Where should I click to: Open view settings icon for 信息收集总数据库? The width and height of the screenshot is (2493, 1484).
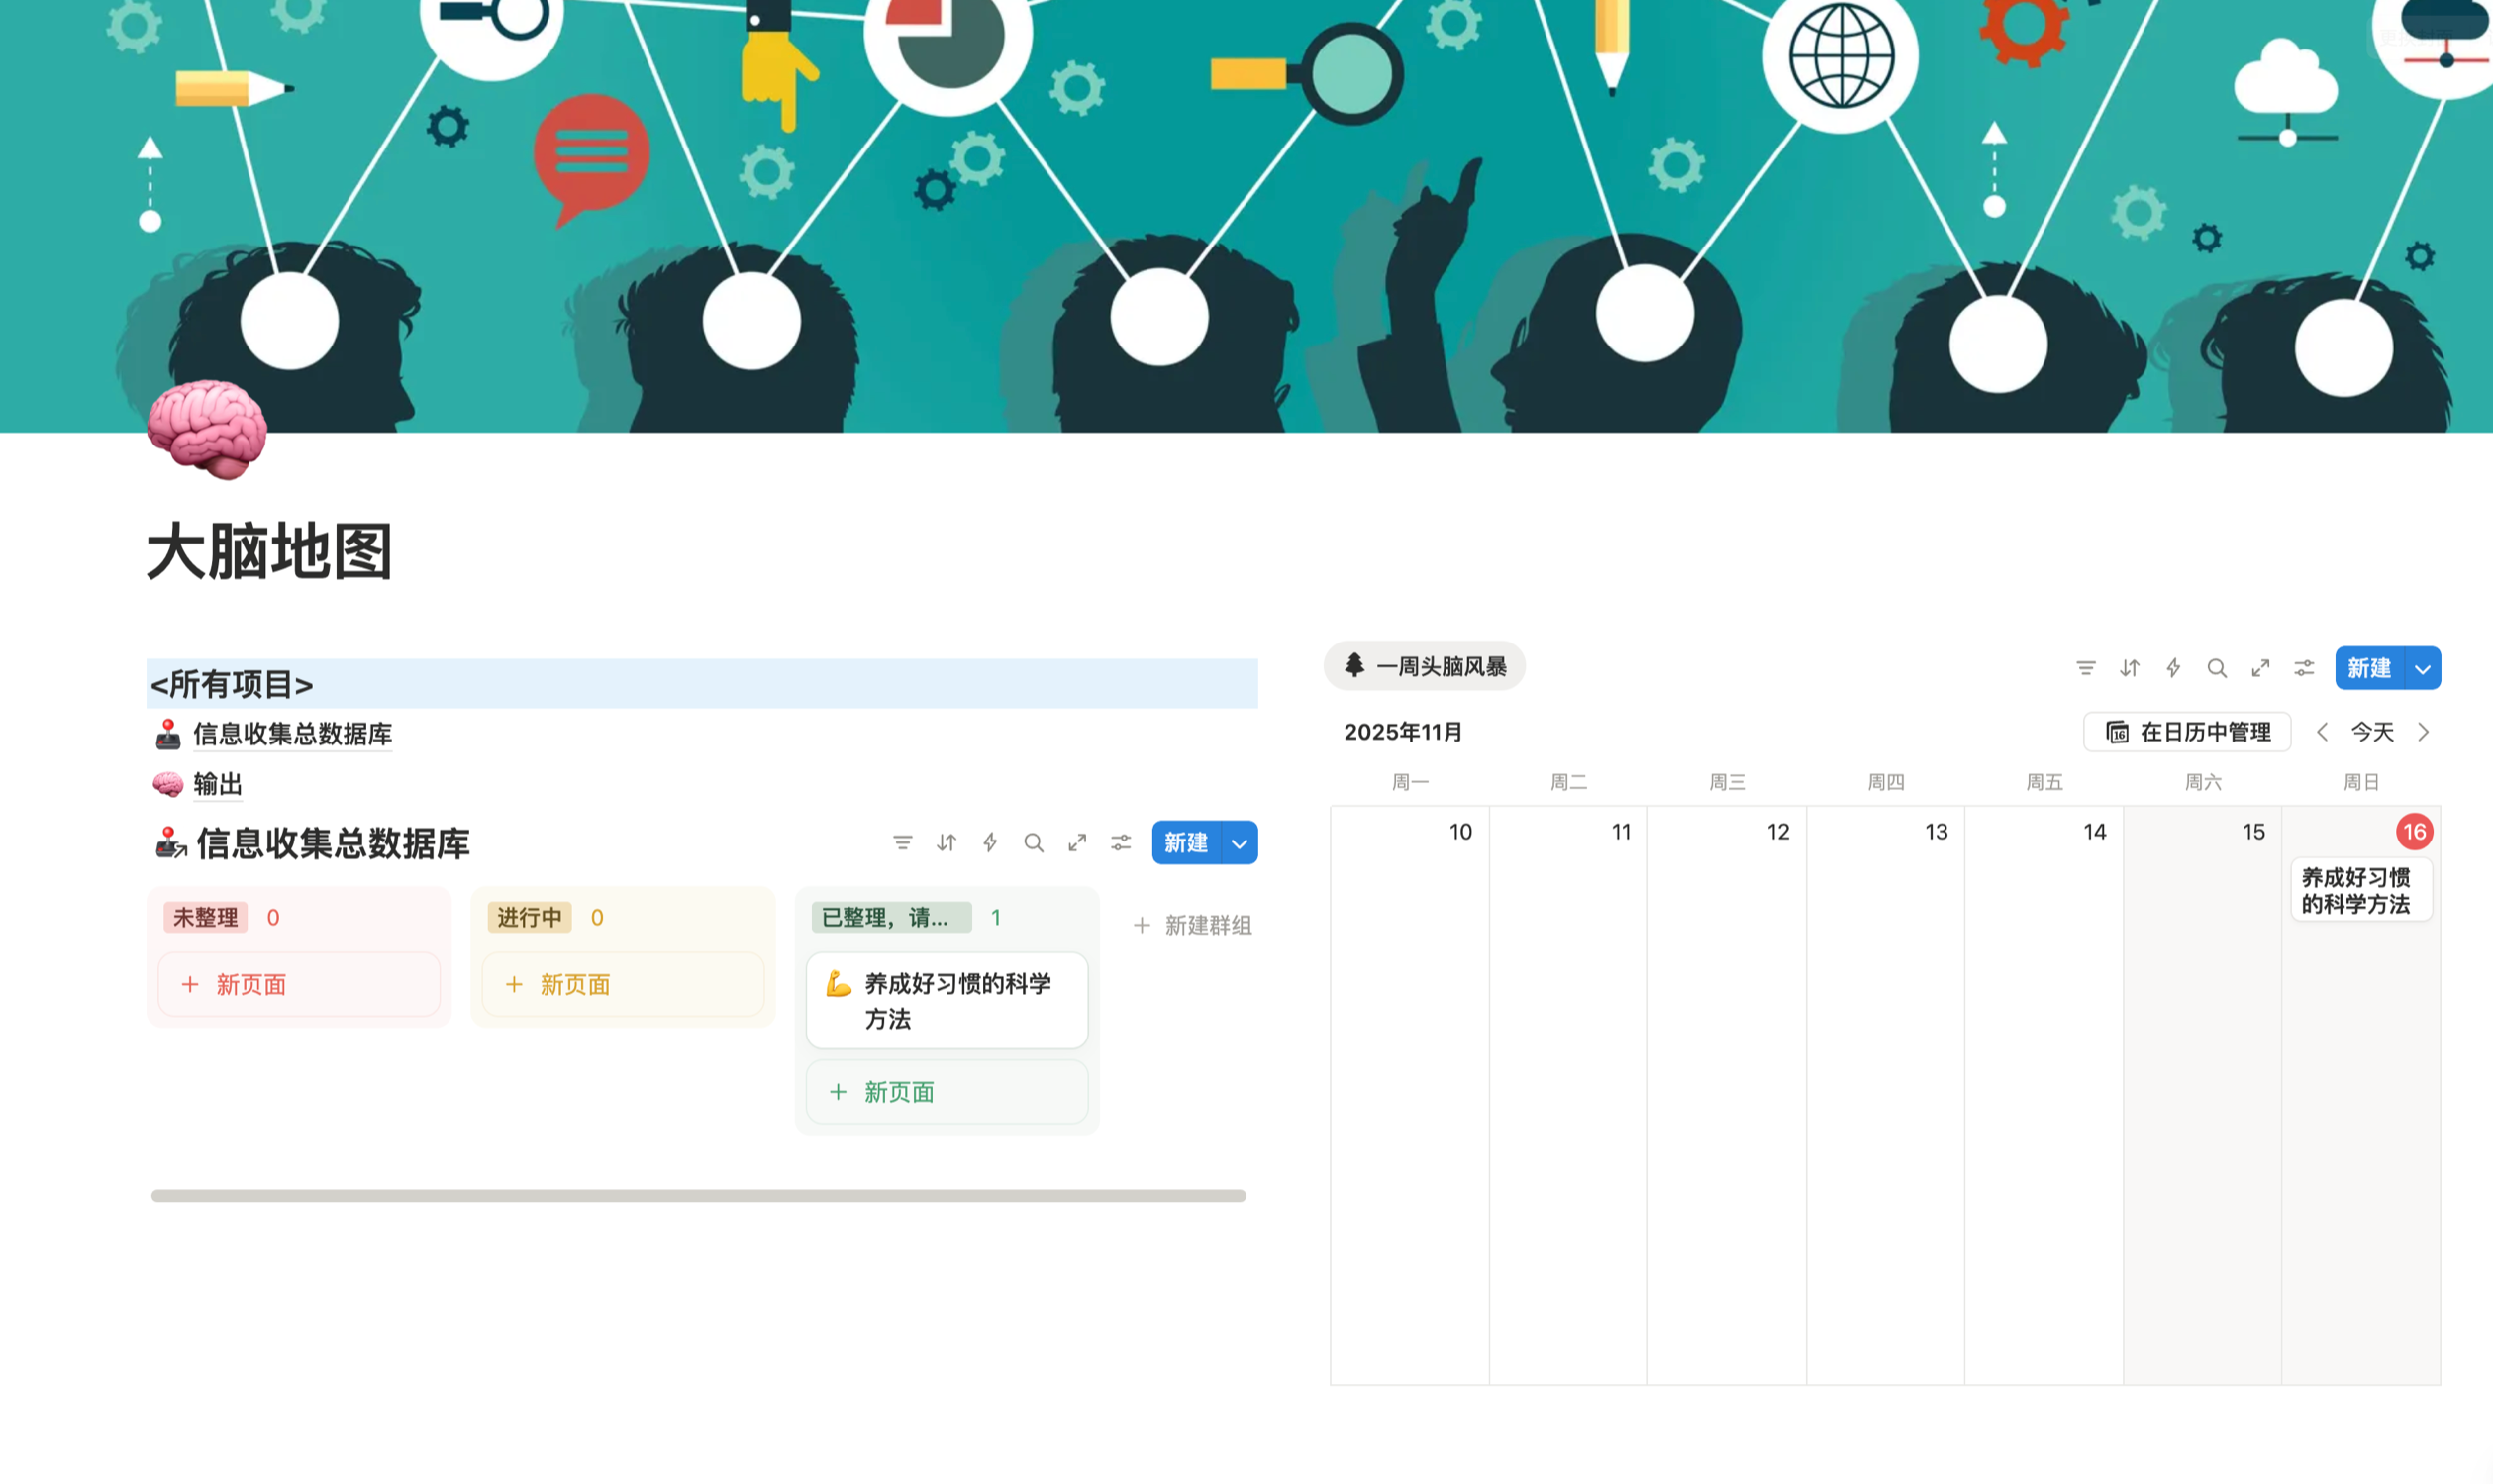click(x=1120, y=843)
